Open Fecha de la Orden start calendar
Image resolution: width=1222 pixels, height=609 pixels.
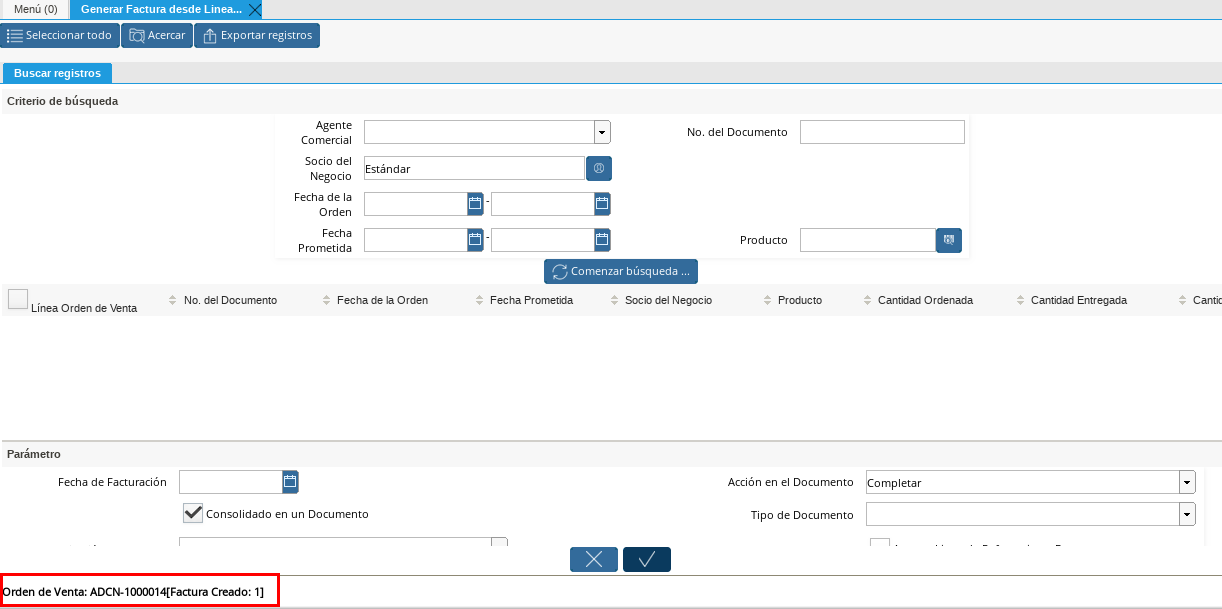[475, 204]
